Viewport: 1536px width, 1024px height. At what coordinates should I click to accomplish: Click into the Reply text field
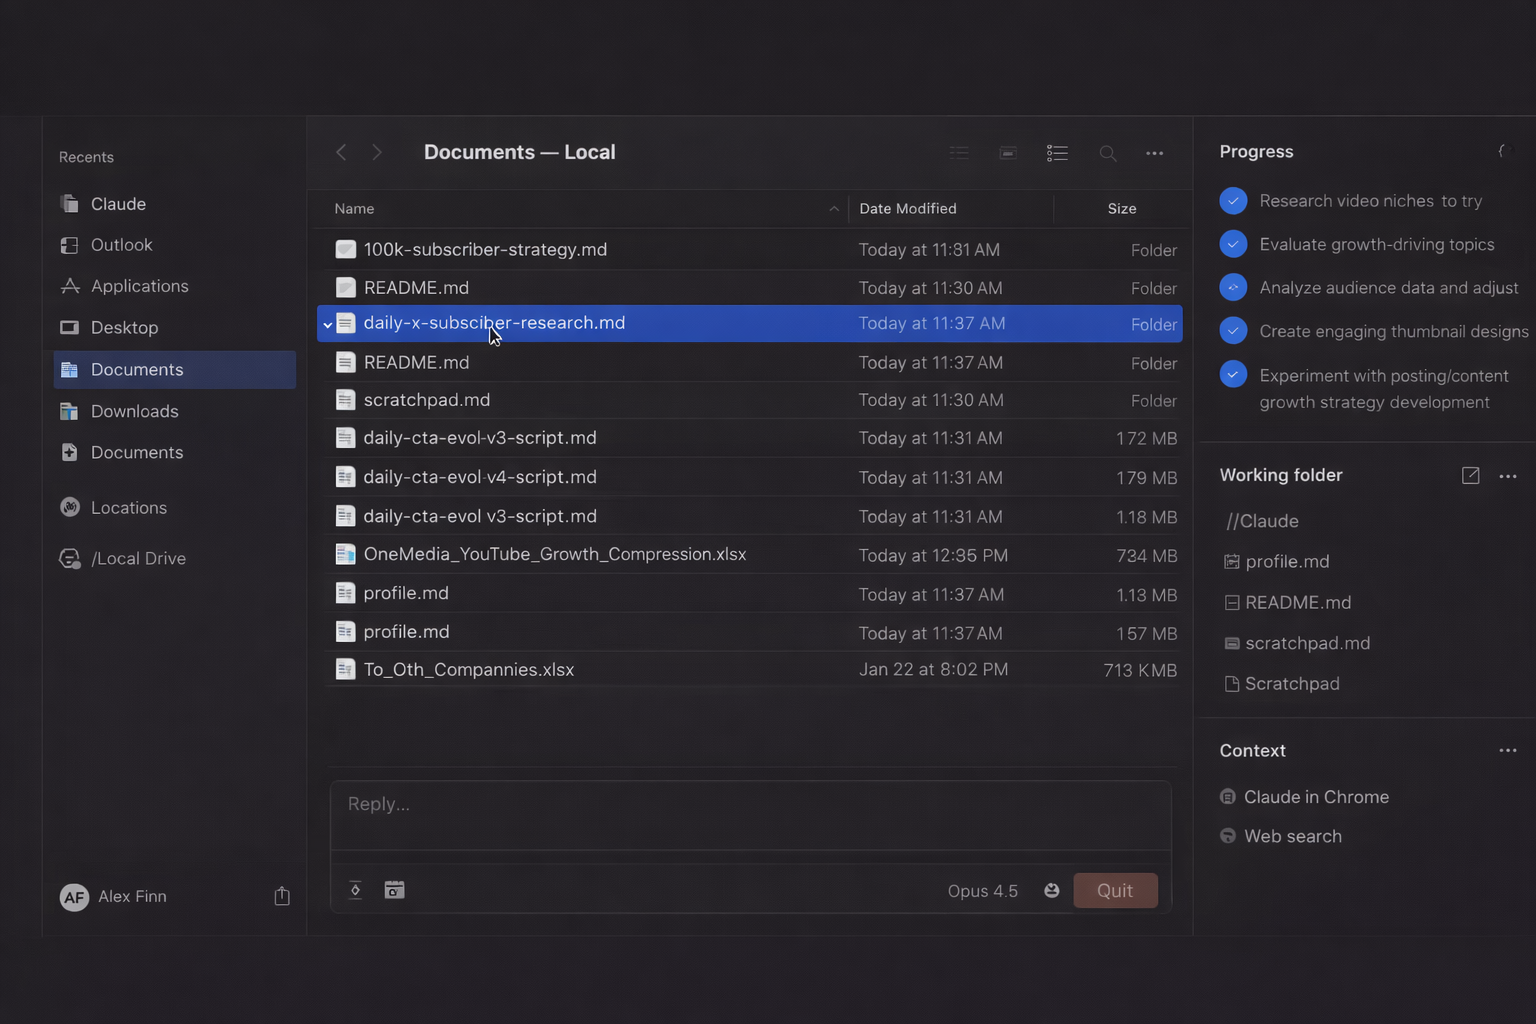[x=750, y=805]
